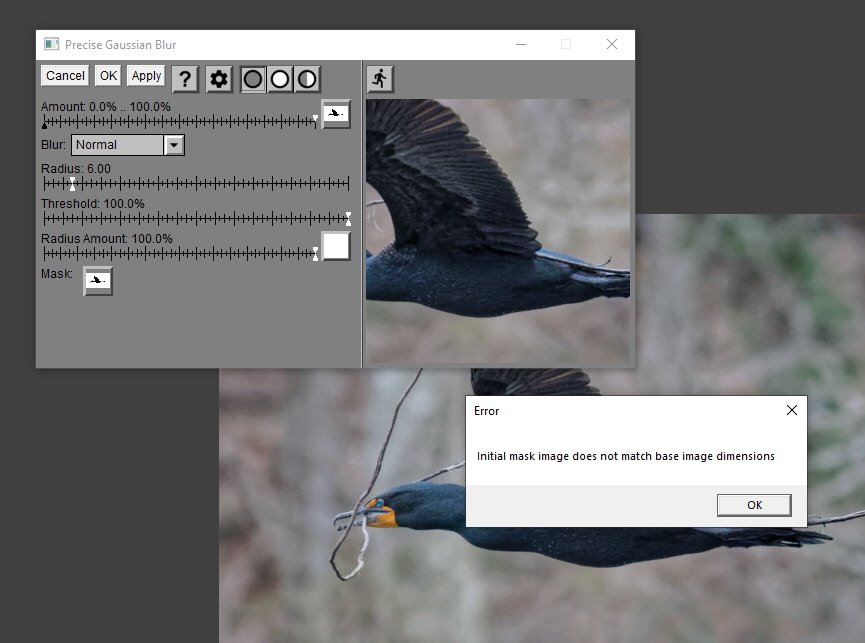
Task: Select the half-filled circle display mode
Action: point(307,79)
